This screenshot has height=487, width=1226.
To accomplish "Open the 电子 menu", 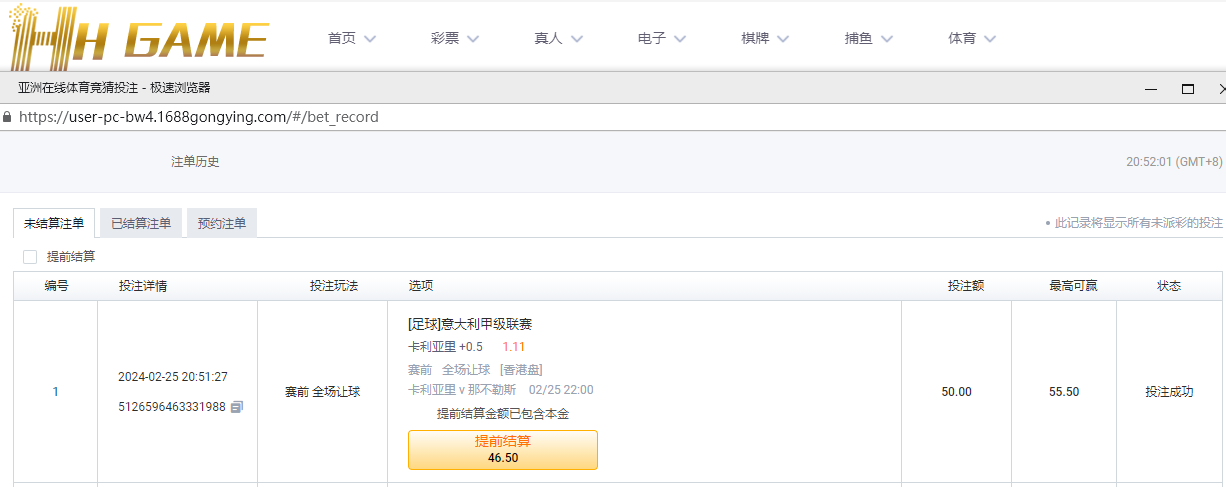I will [x=652, y=38].
